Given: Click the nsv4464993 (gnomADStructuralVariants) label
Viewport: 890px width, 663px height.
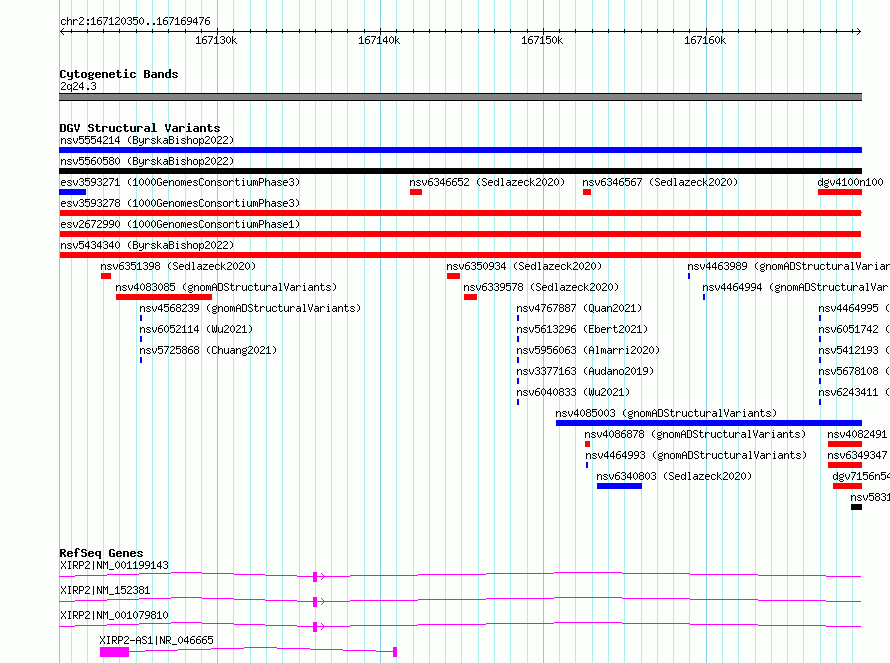Looking at the screenshot, I should 696,455.
